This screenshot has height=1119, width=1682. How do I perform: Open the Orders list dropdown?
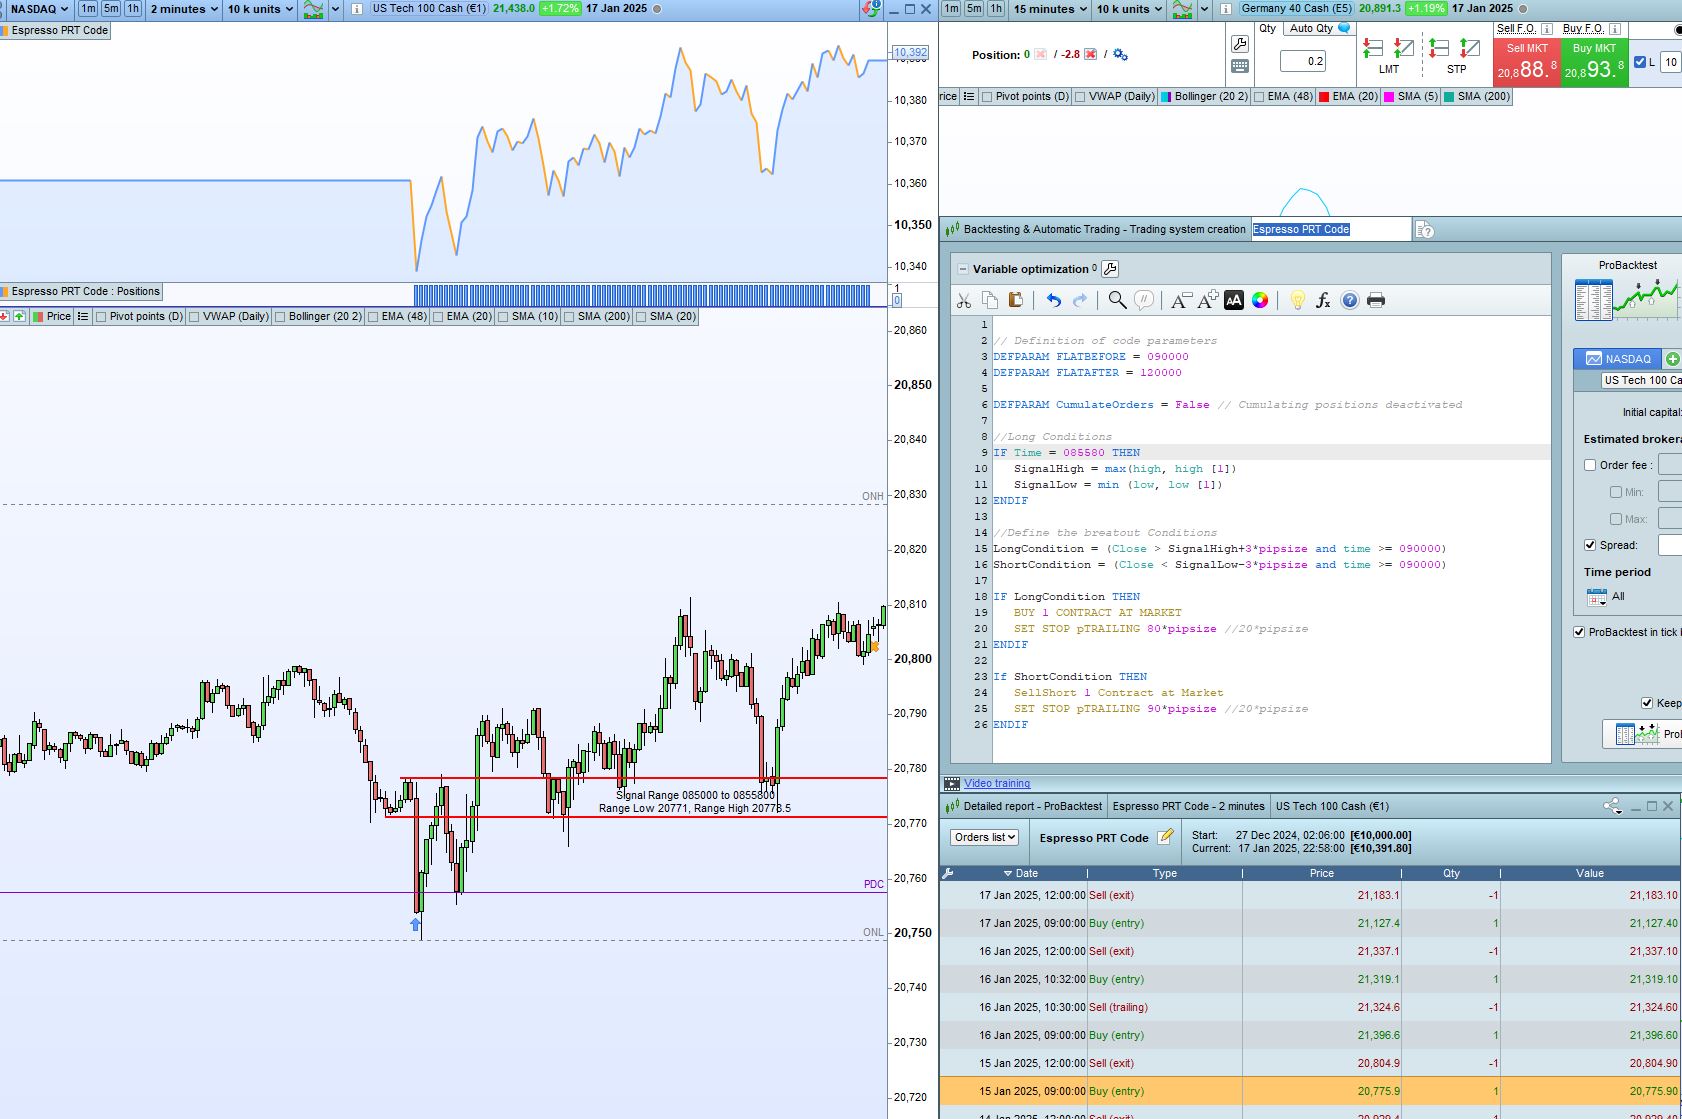tap(985, 837)
